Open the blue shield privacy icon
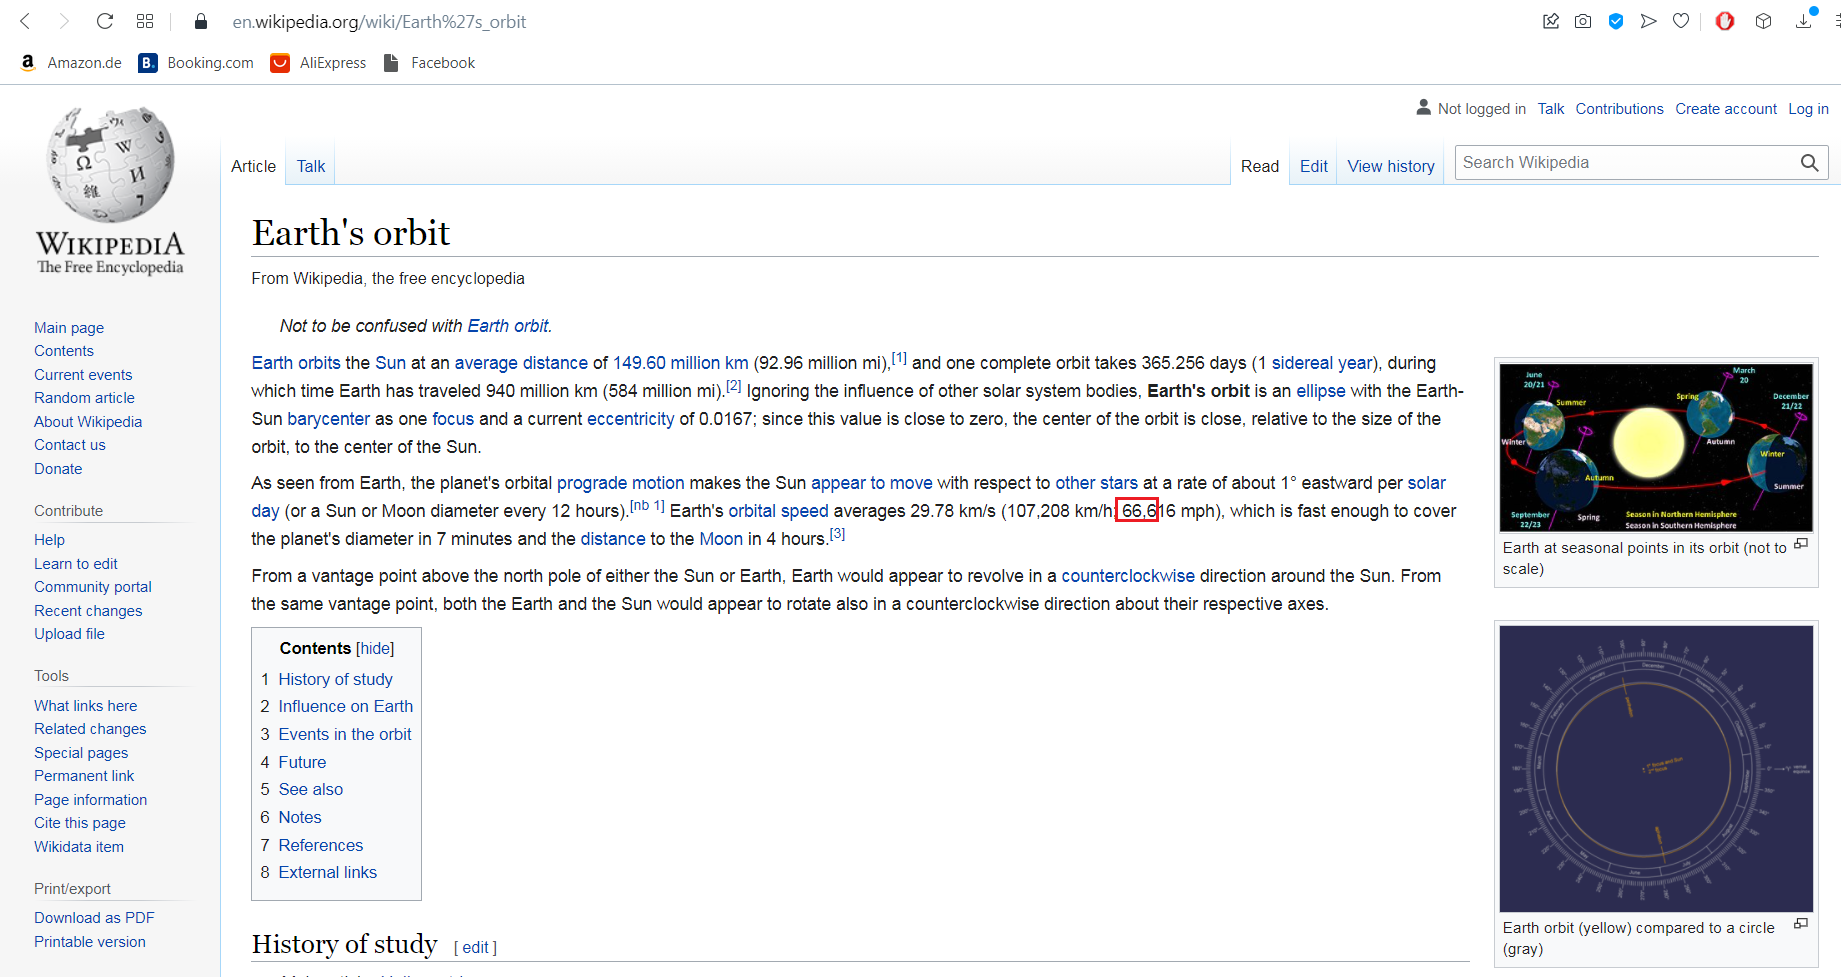The height and width of the screenshot is (977, 1841). pos(1616,21)
